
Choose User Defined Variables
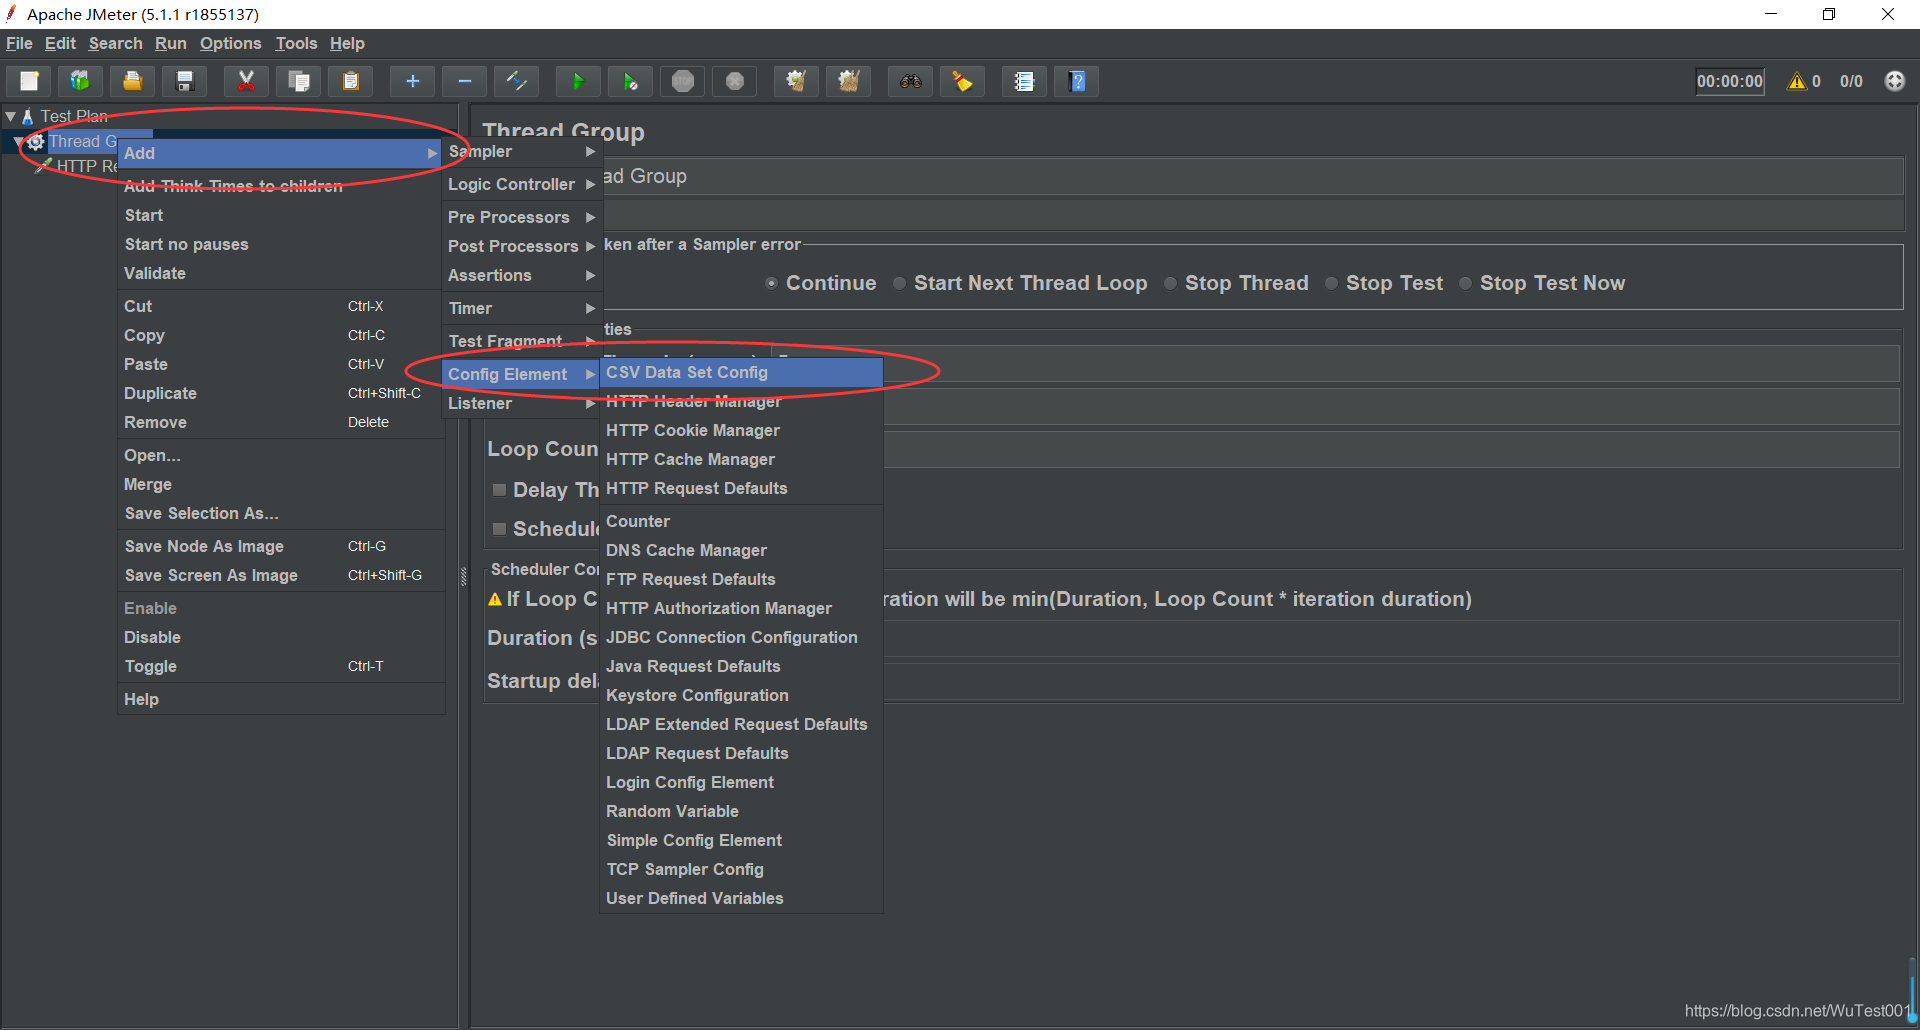click(x=741, y=898)
